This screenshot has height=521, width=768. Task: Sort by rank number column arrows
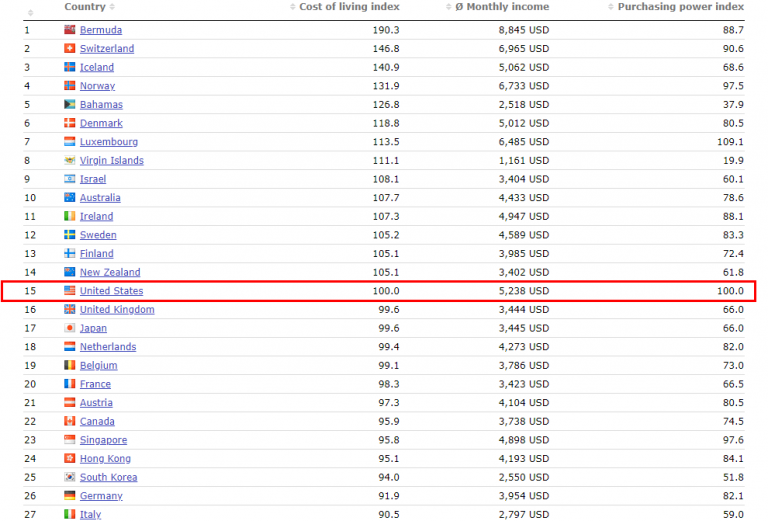pyautogui.click(x=30, y=13)
